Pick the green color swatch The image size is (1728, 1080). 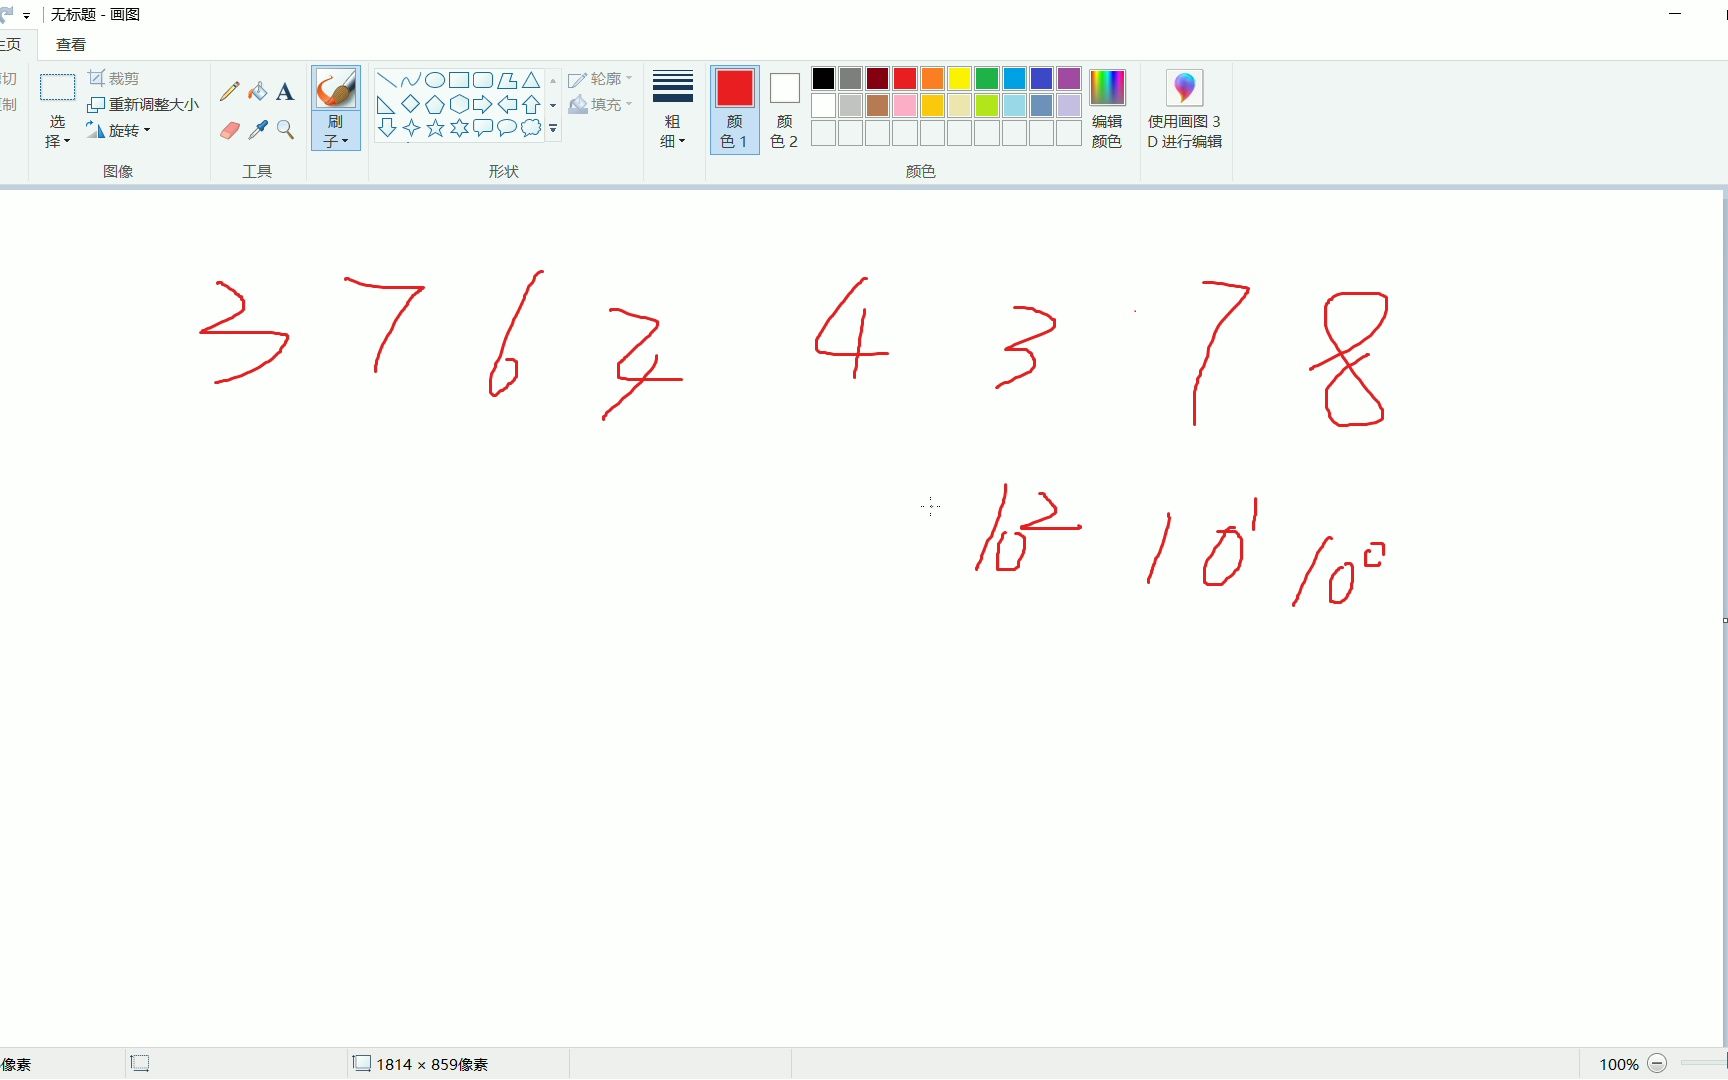point(987,78)
